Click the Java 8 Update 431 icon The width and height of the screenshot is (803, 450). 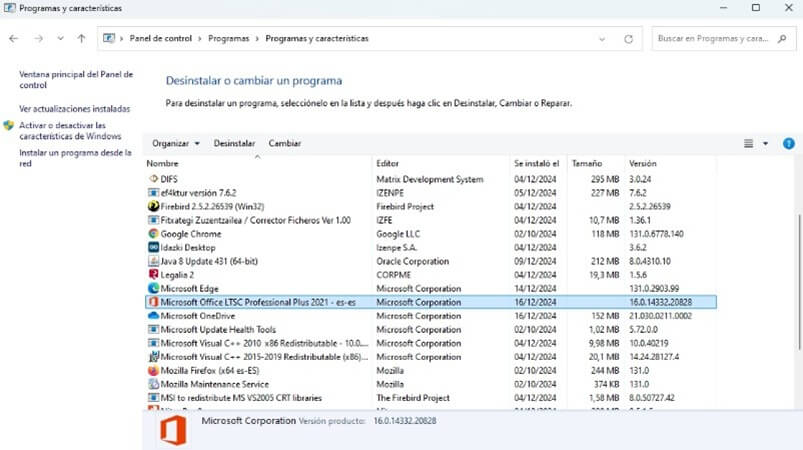click(x=153, y=261)
